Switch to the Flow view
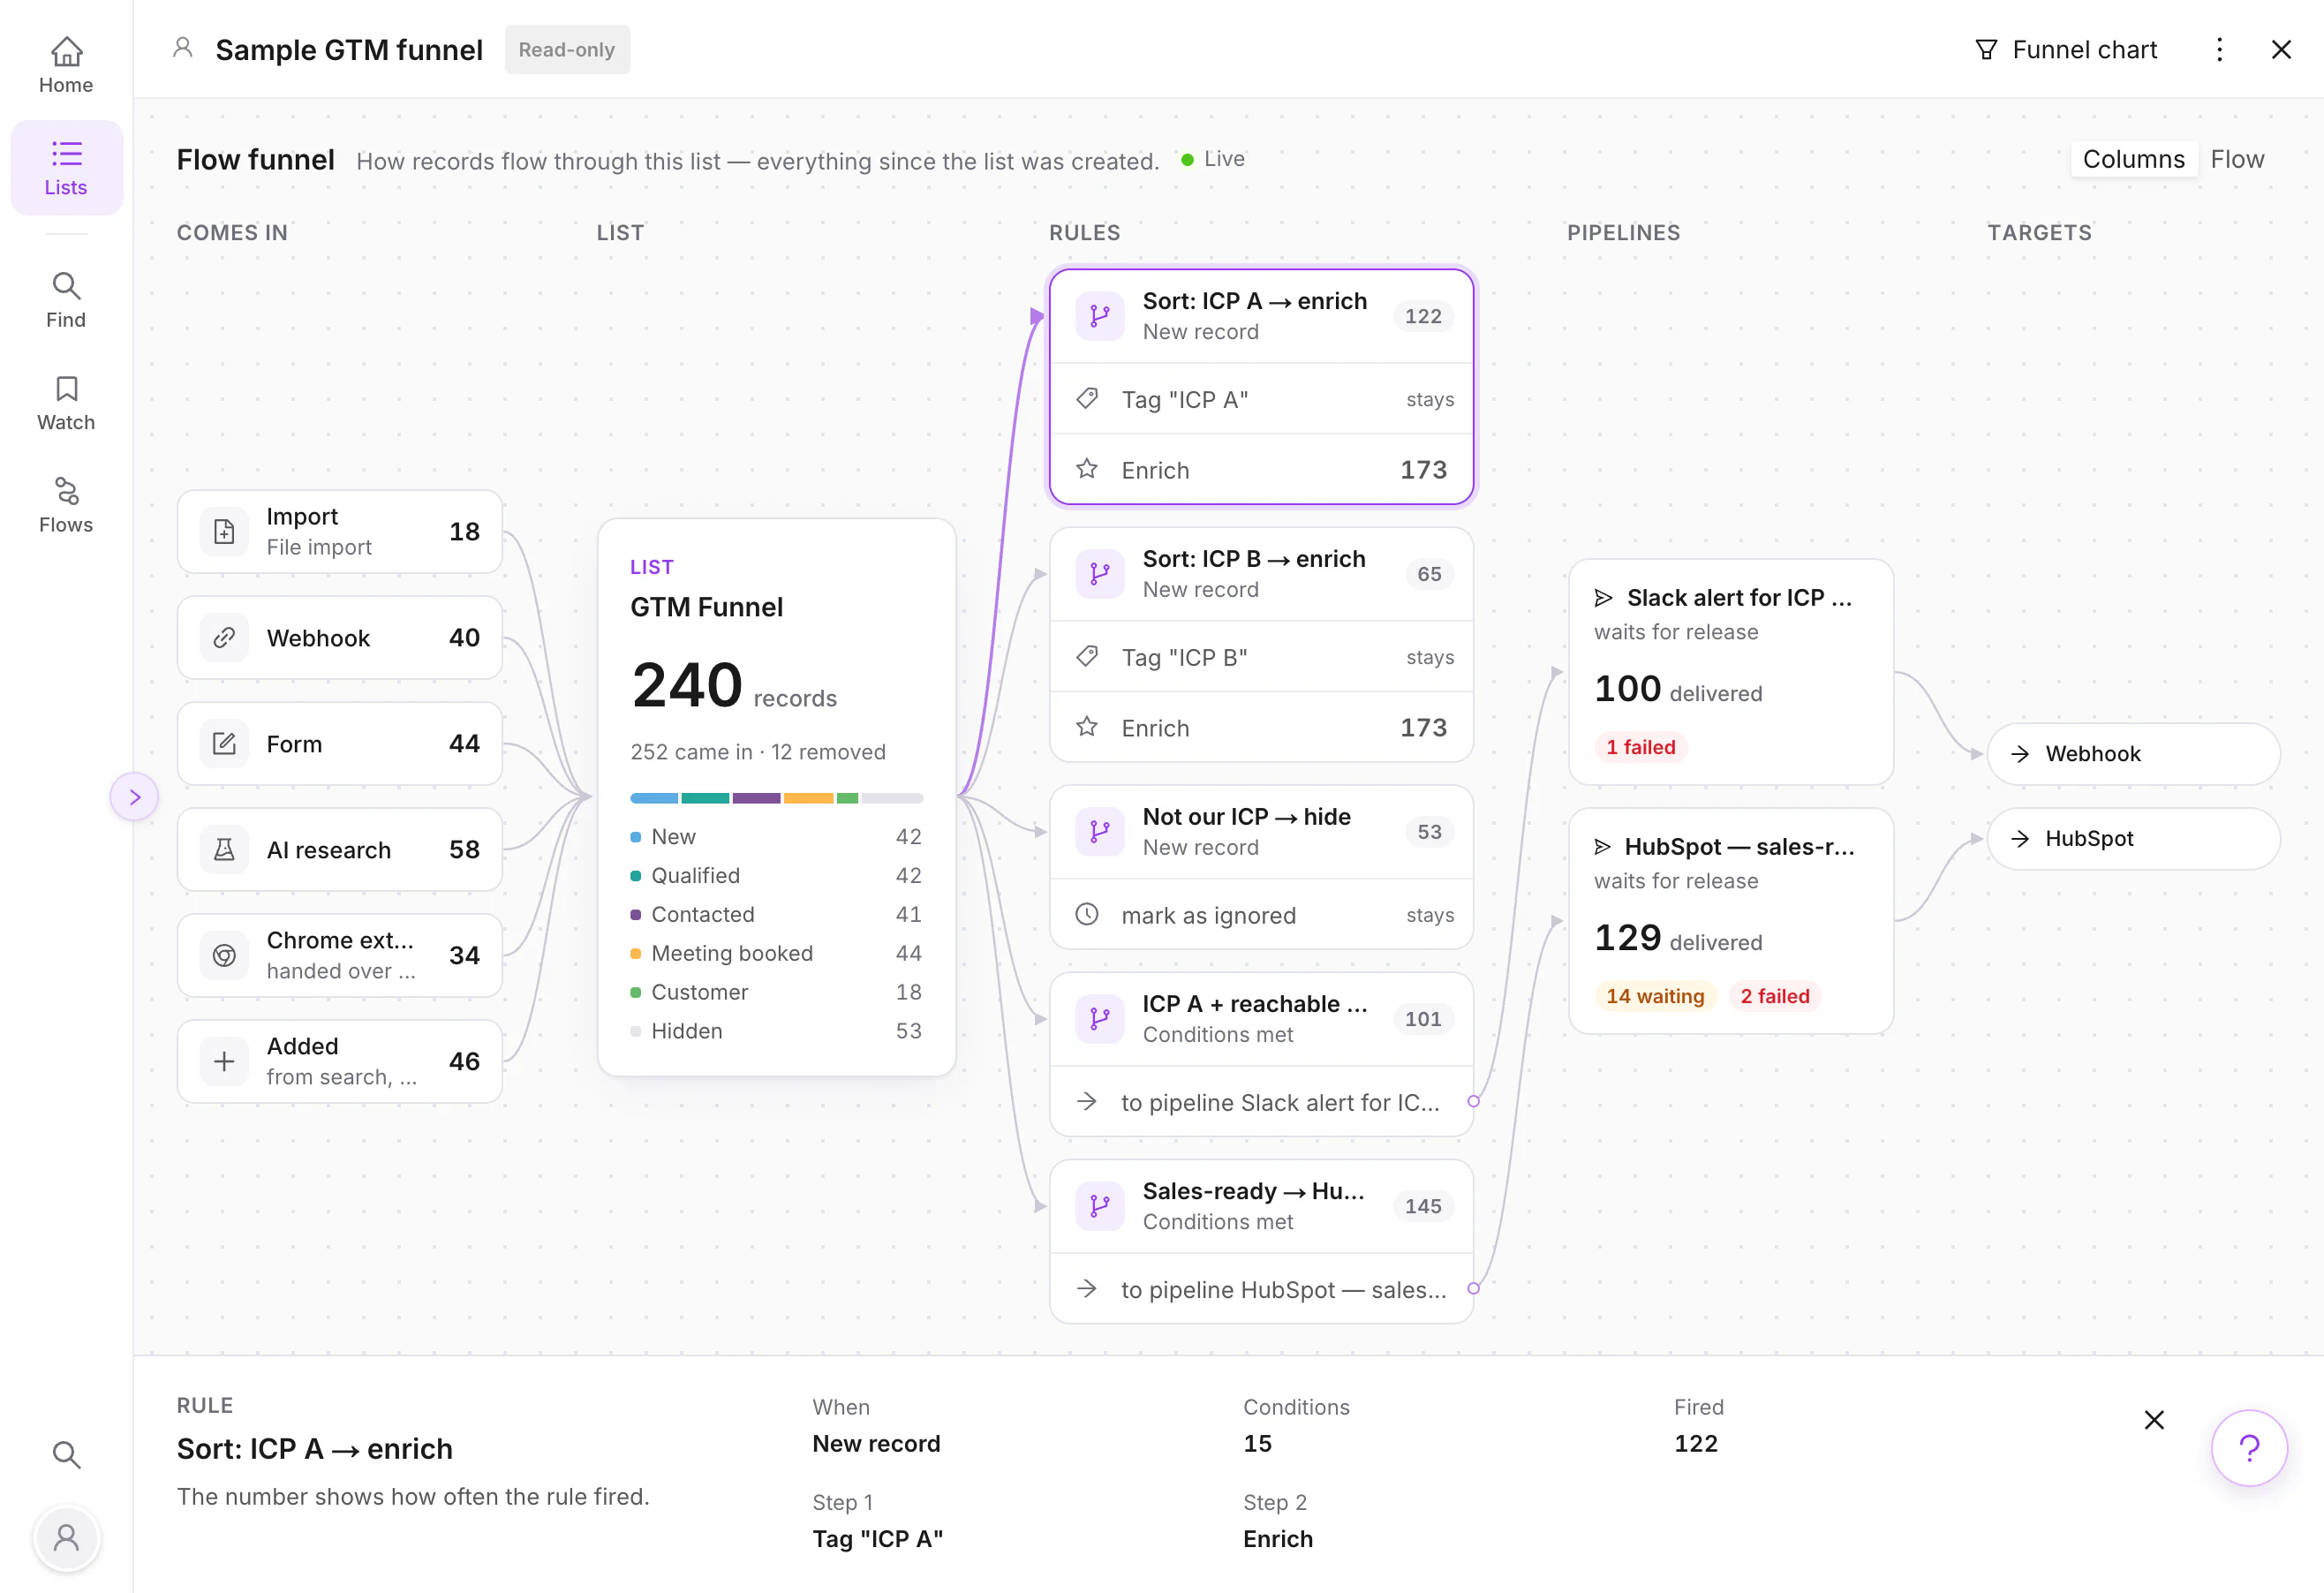 (2237, 159)
